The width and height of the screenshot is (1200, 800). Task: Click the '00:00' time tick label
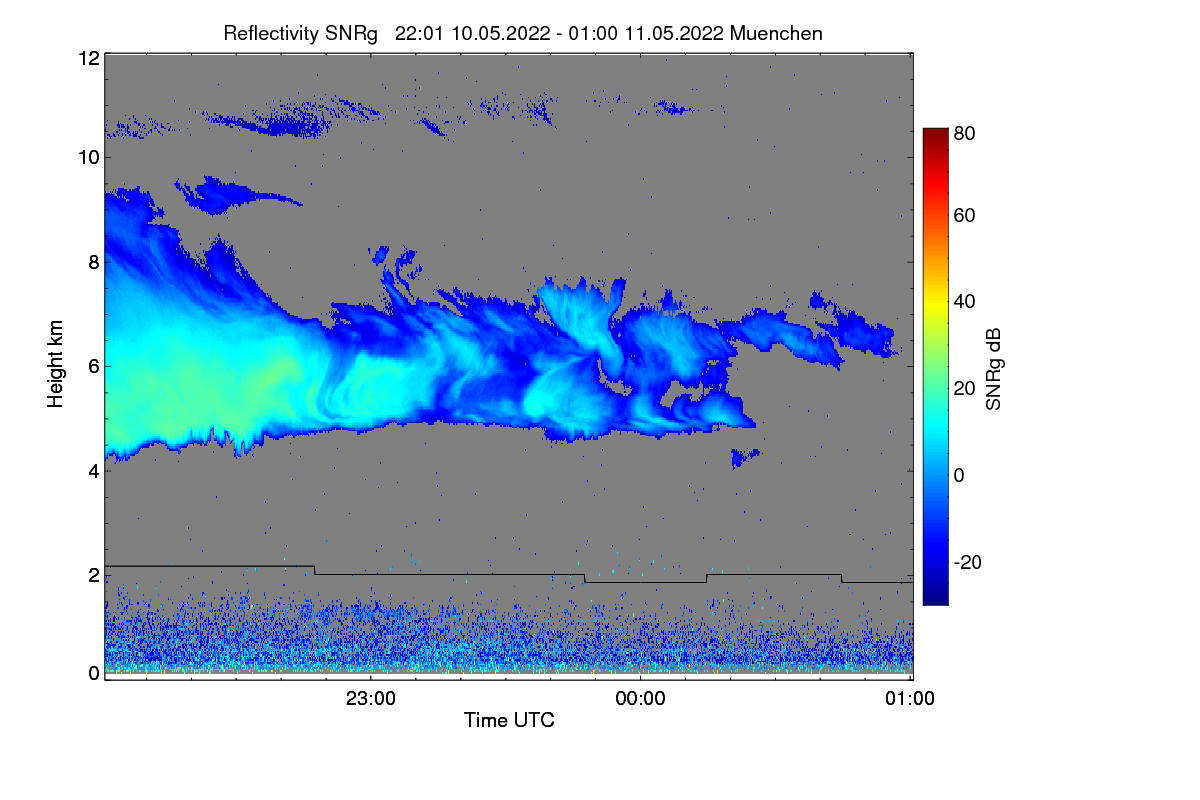click(x=640, y=699)
